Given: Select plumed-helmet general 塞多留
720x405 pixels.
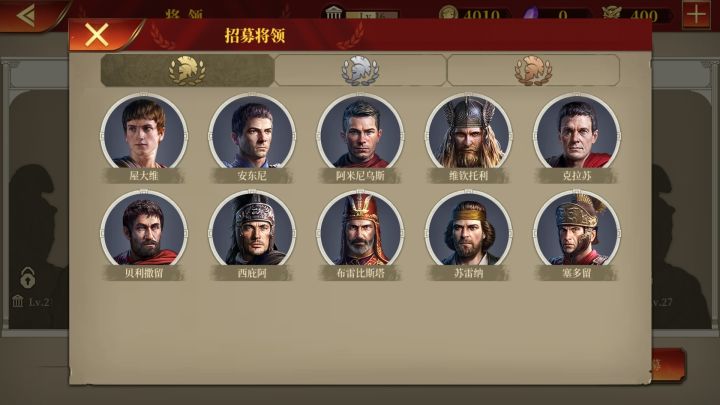Looking at the screenshot, I should 577,230.
